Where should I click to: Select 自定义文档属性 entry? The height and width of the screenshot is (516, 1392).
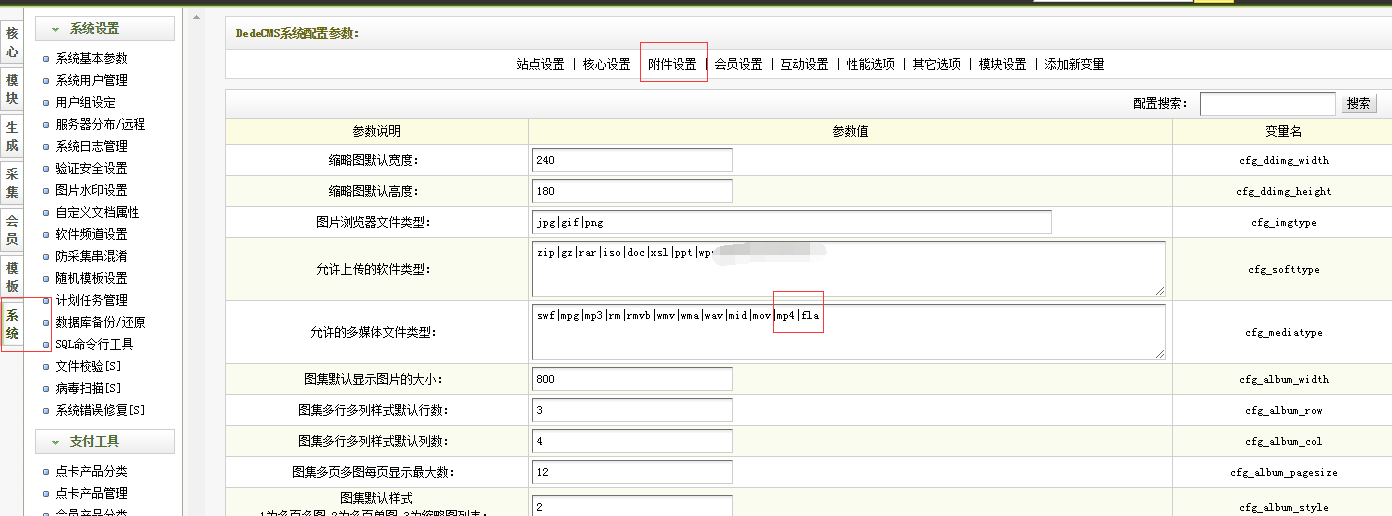click(x=98, y=212)
